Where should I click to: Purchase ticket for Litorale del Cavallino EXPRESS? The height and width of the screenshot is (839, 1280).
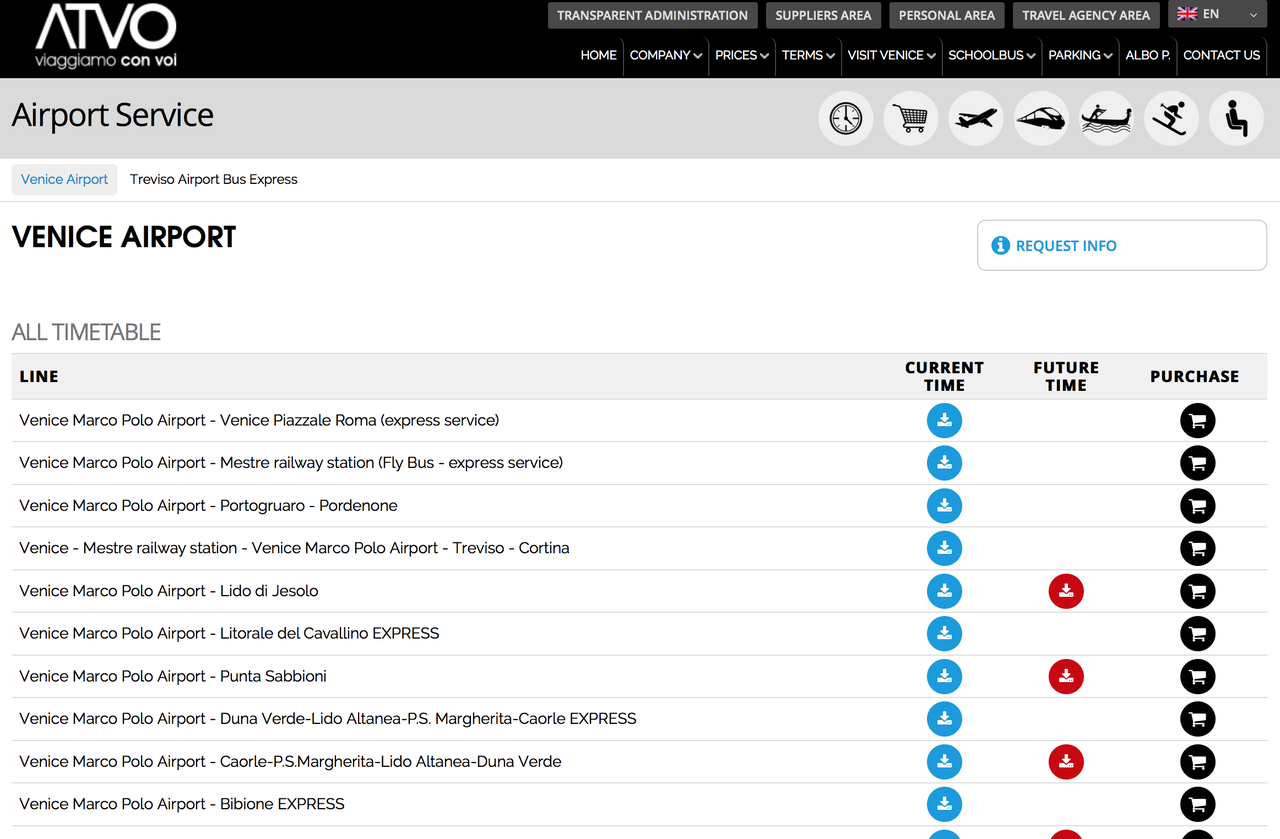pyautogui.click(x=1198, y=633)
